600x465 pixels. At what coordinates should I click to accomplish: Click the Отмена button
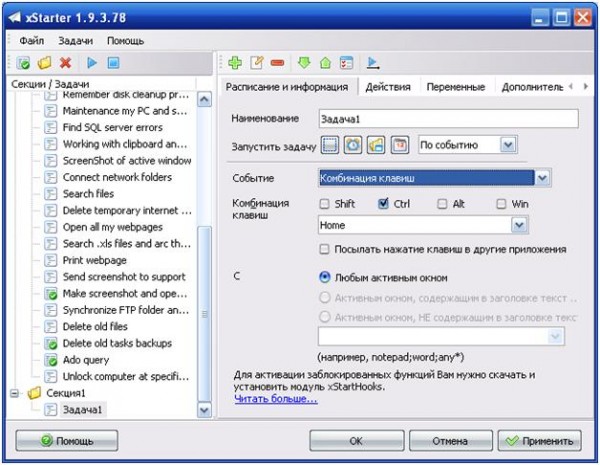click(451, 441)
